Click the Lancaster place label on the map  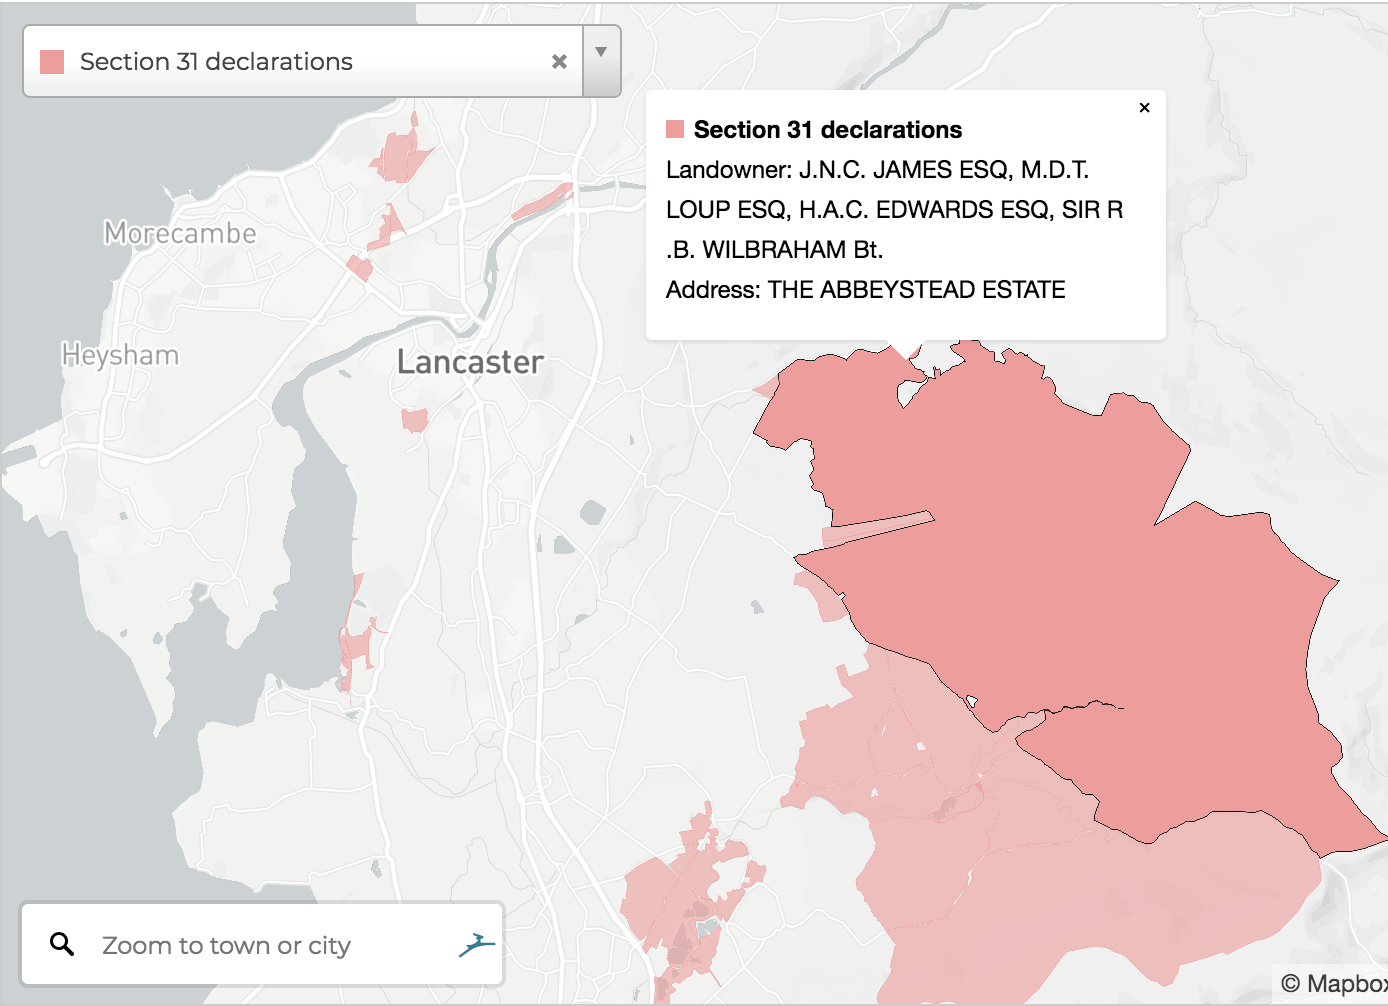tap(470, 362)
